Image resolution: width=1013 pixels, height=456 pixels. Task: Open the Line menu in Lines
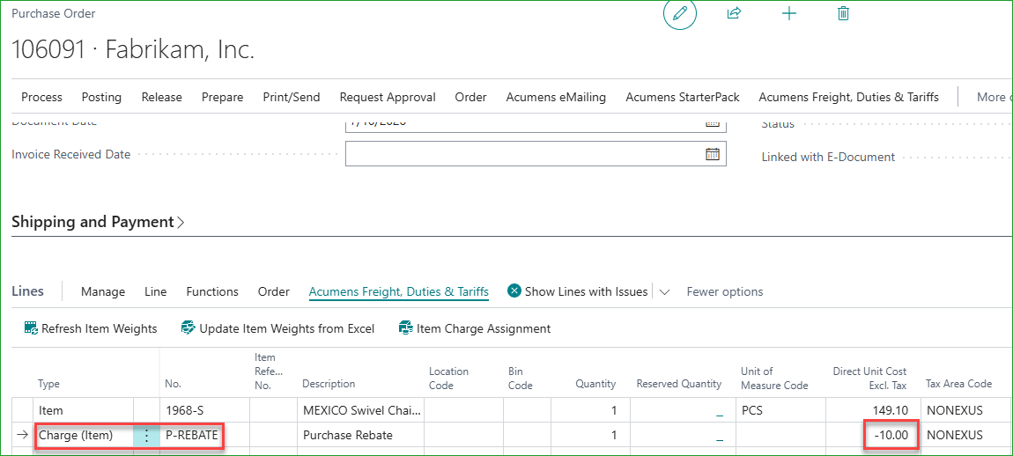[156, 292]
